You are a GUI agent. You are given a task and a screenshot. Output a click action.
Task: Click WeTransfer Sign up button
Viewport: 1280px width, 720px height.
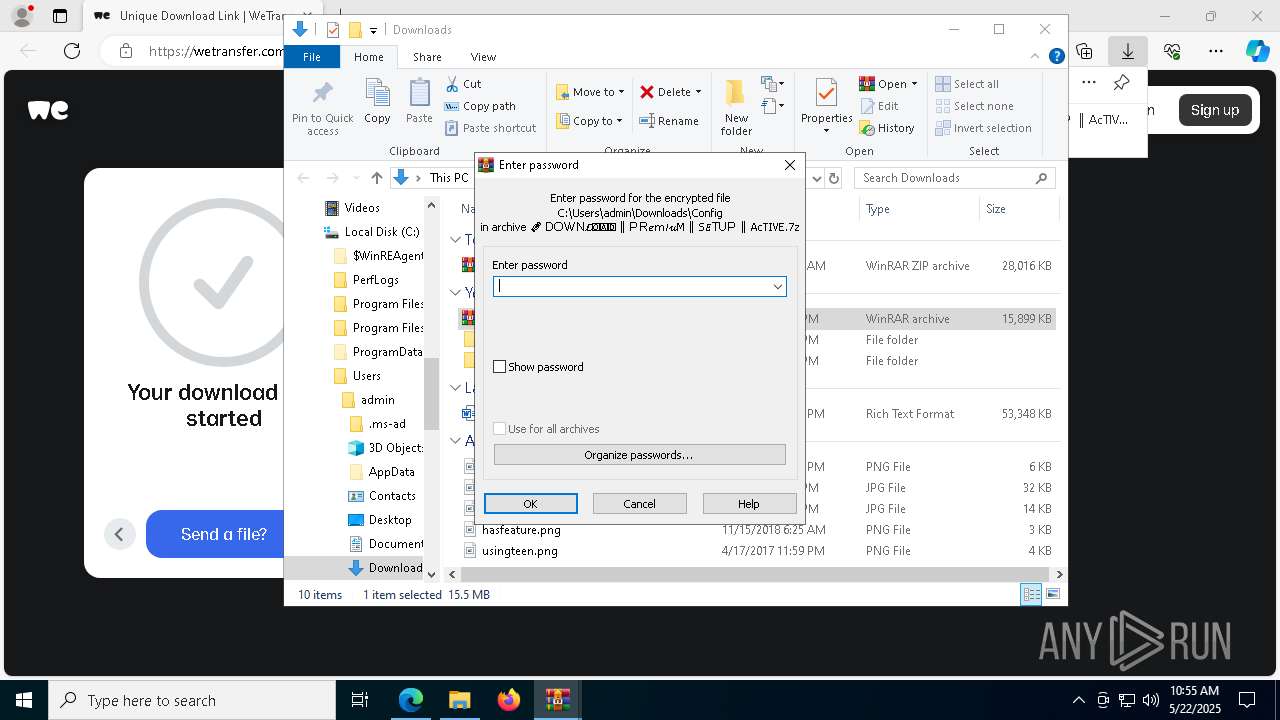[1214, 110]
